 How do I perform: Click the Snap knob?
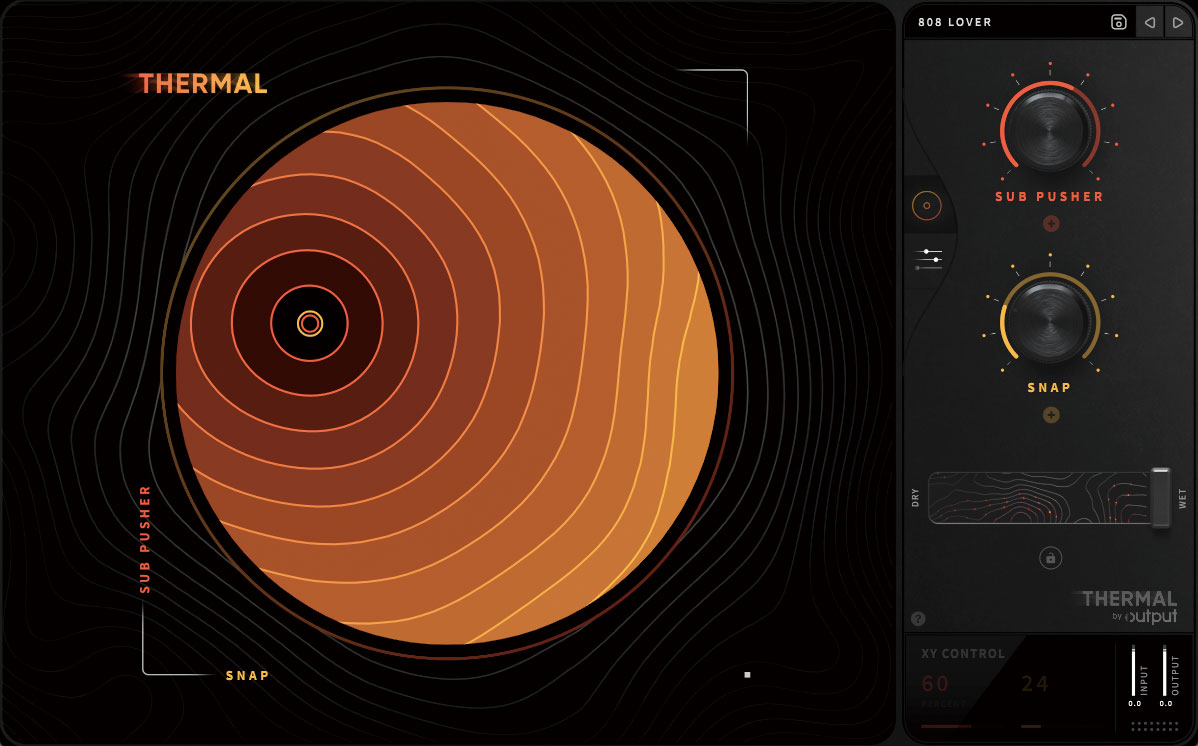pyautogui.click(x=1050, y=321)
